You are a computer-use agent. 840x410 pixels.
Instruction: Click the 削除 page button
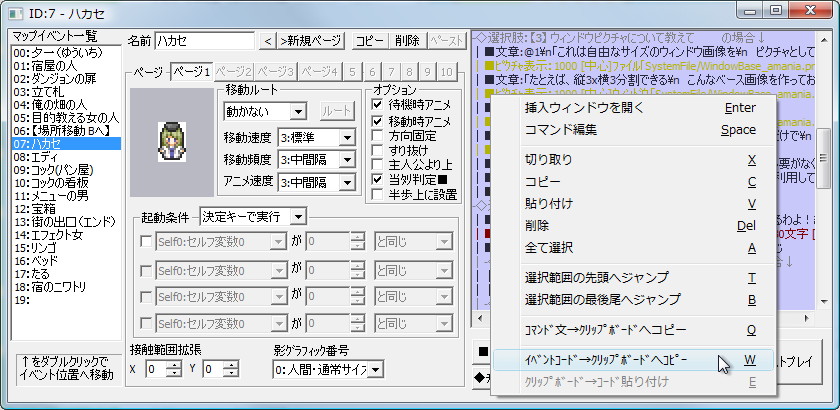(x=407, y=41)
